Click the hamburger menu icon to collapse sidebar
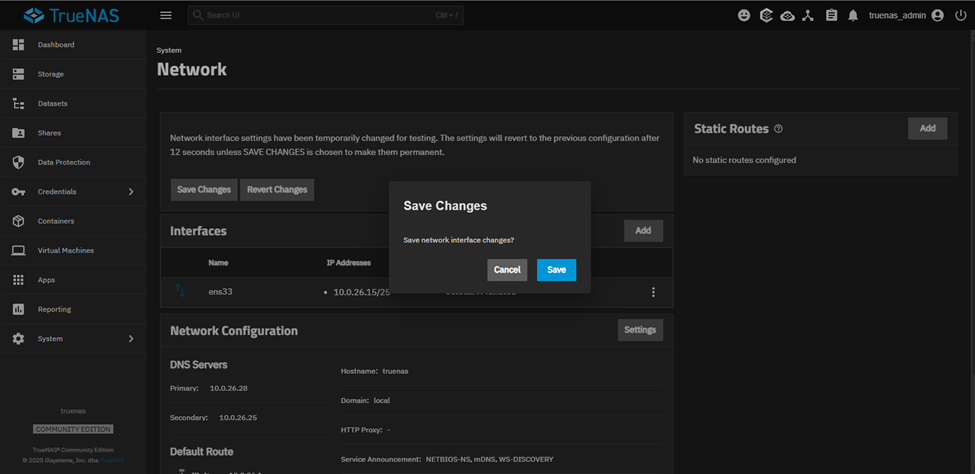 click(x=166, y=15)
